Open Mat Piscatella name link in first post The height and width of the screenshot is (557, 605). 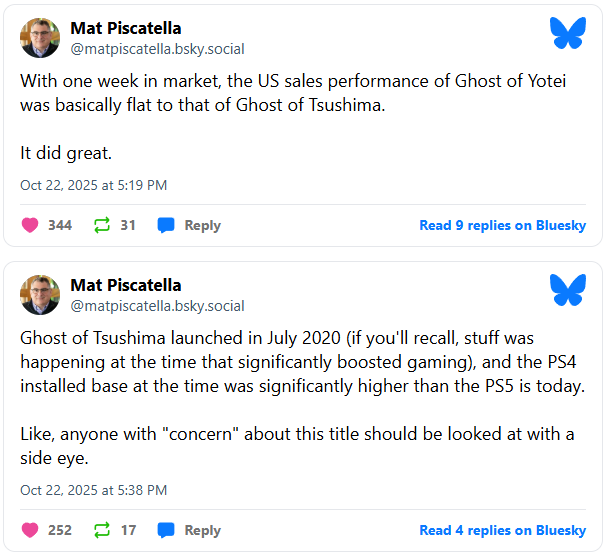pyautogui.click(x=126, y=28)
